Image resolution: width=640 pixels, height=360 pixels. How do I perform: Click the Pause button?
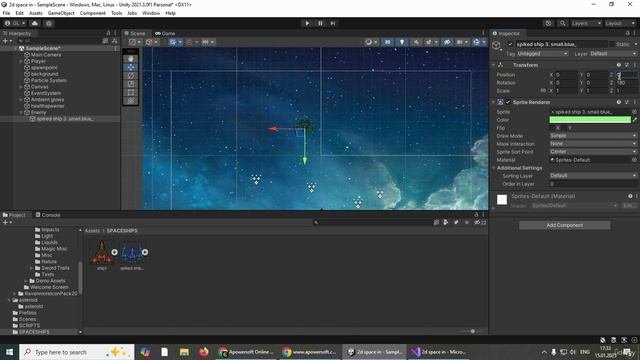coord(320,23)
